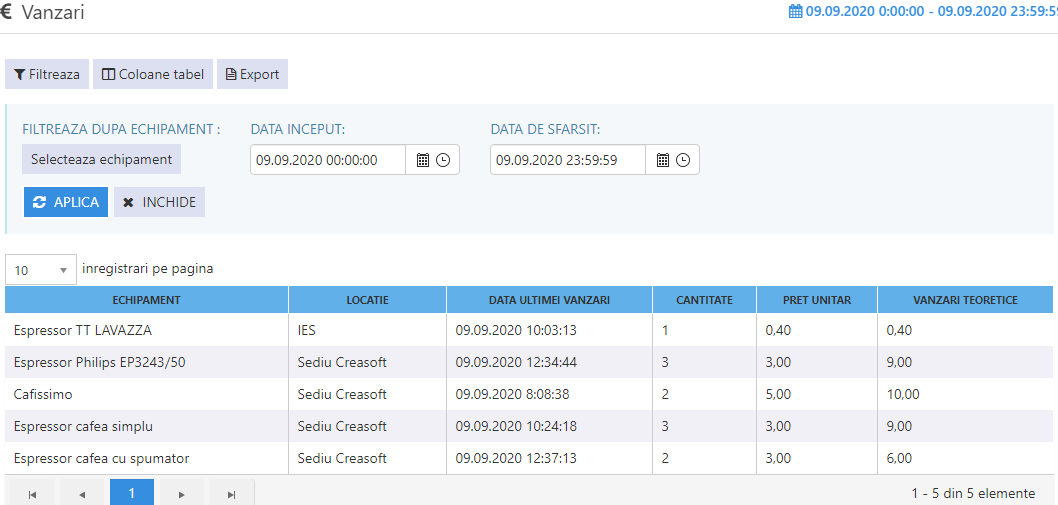
Task: Go to first page of results
Action: (x=32, y=494)
